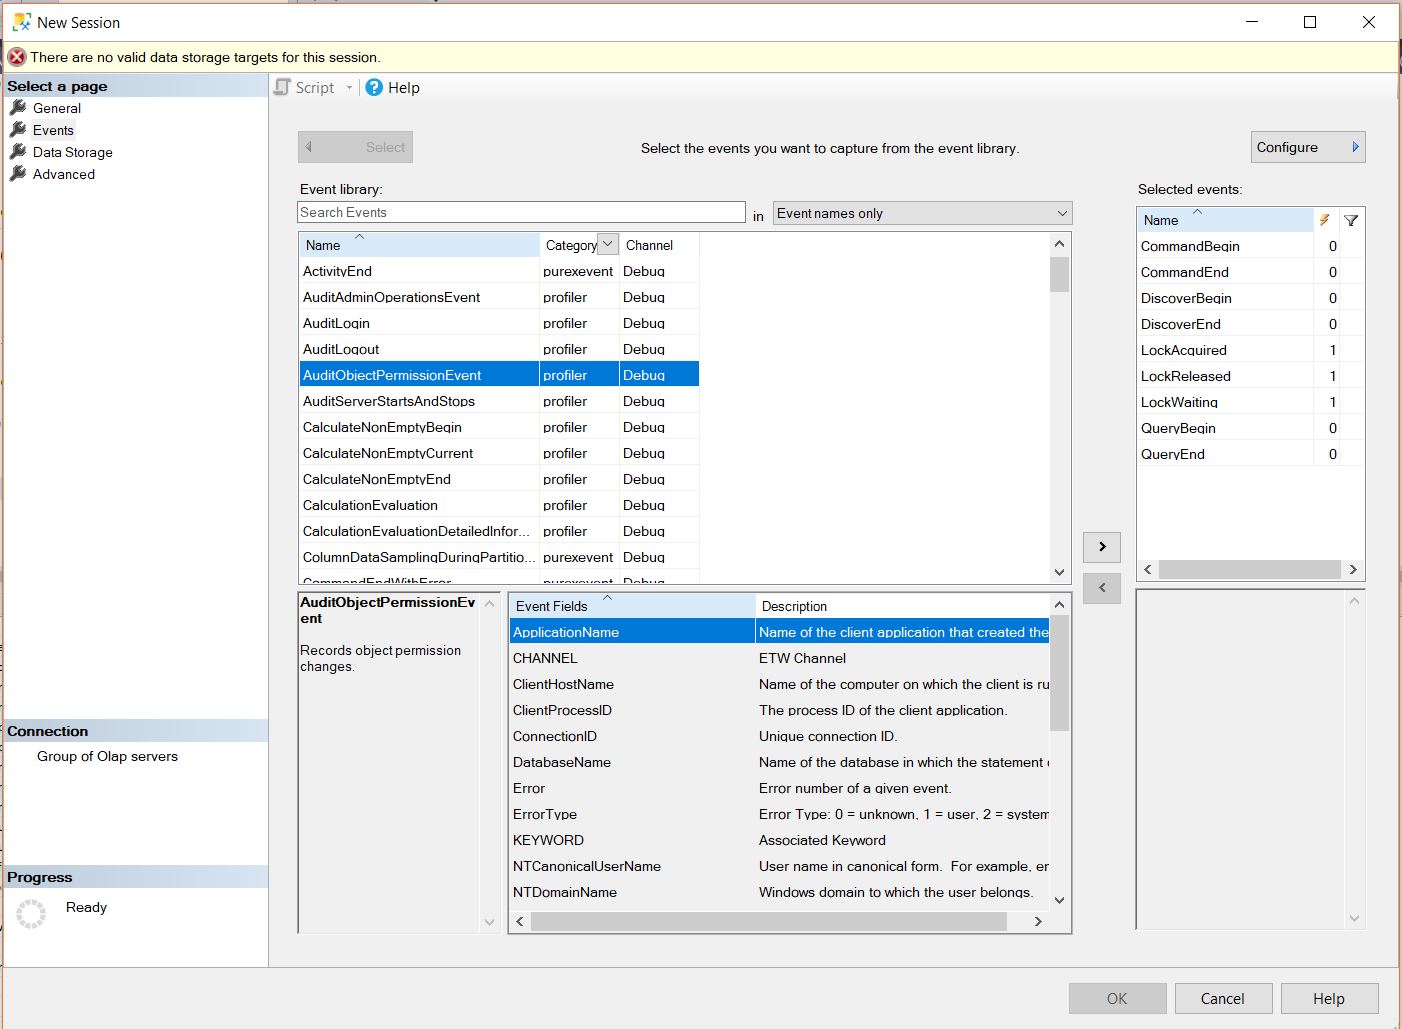1402x1029 pixels.
Task: Select the ConnectionID field row
Action: (779, 736)
